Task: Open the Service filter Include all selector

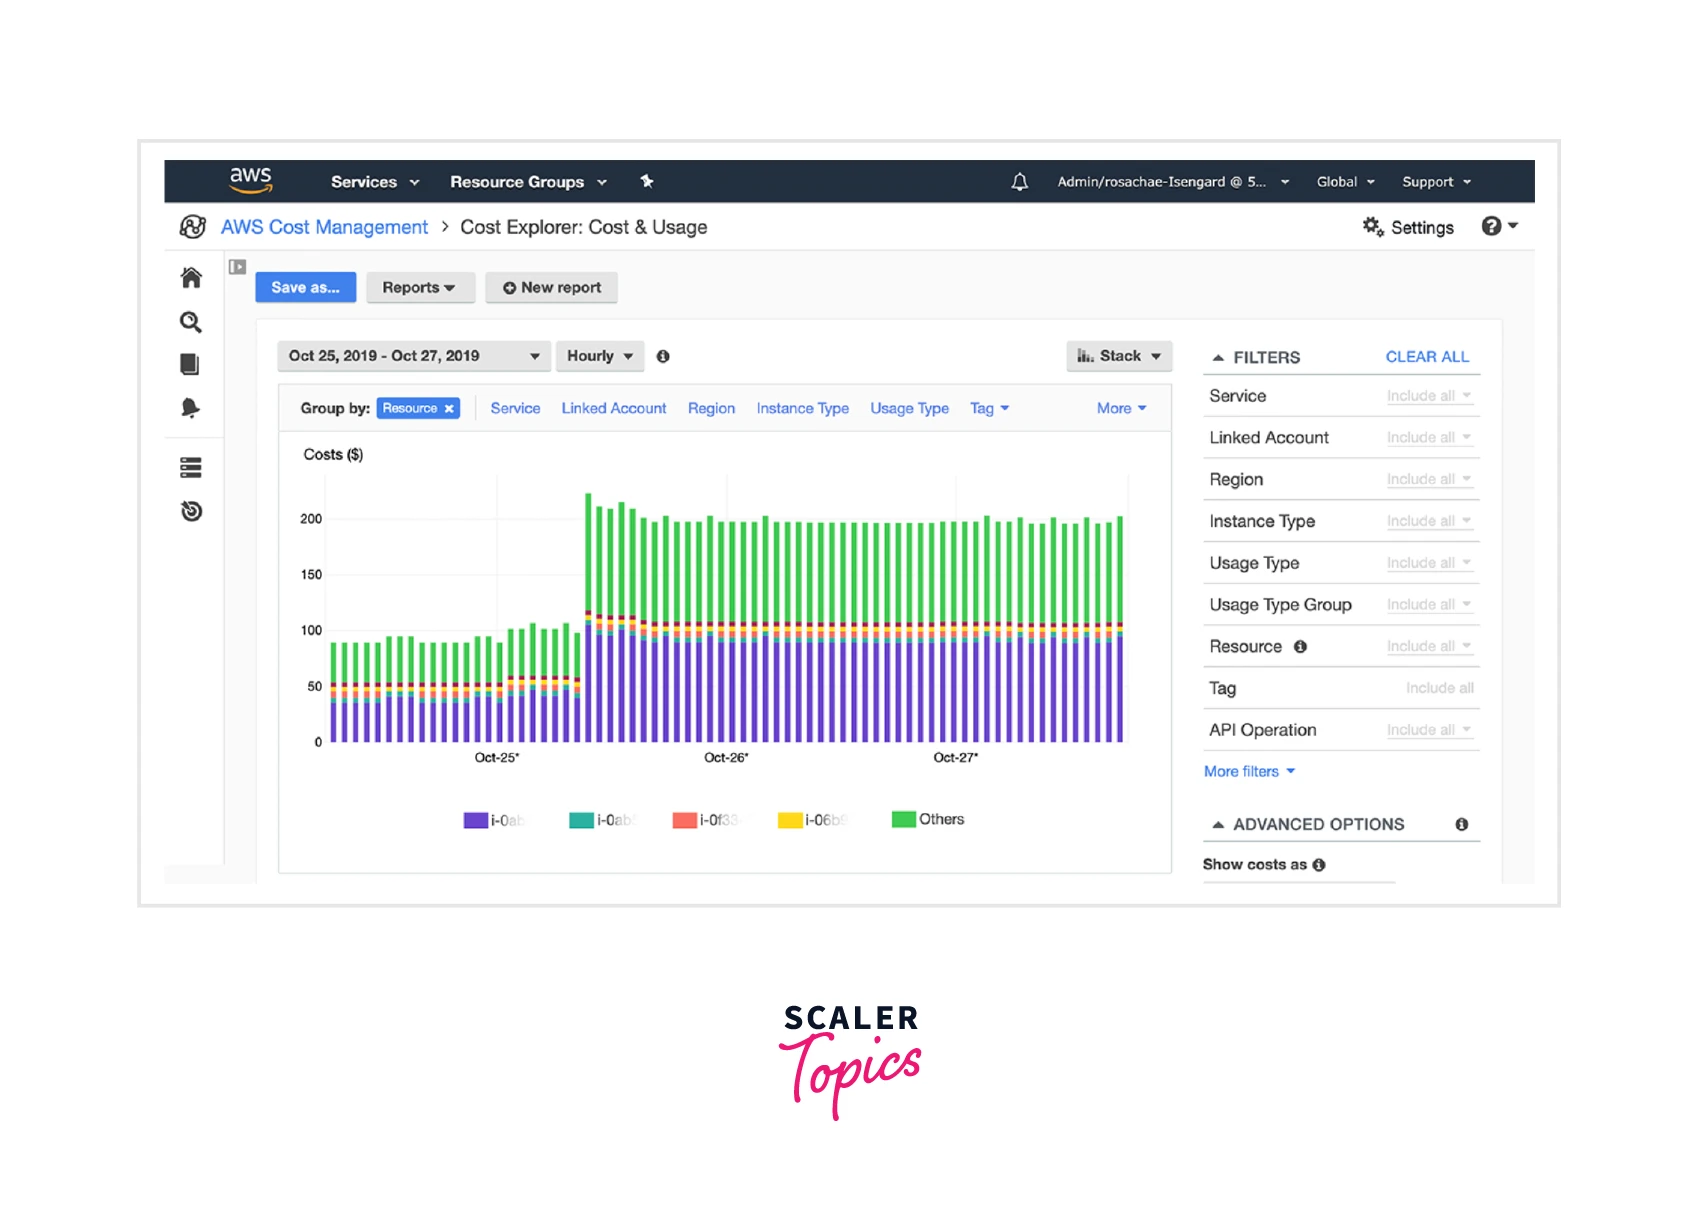Action: [x=1428, y=397]
